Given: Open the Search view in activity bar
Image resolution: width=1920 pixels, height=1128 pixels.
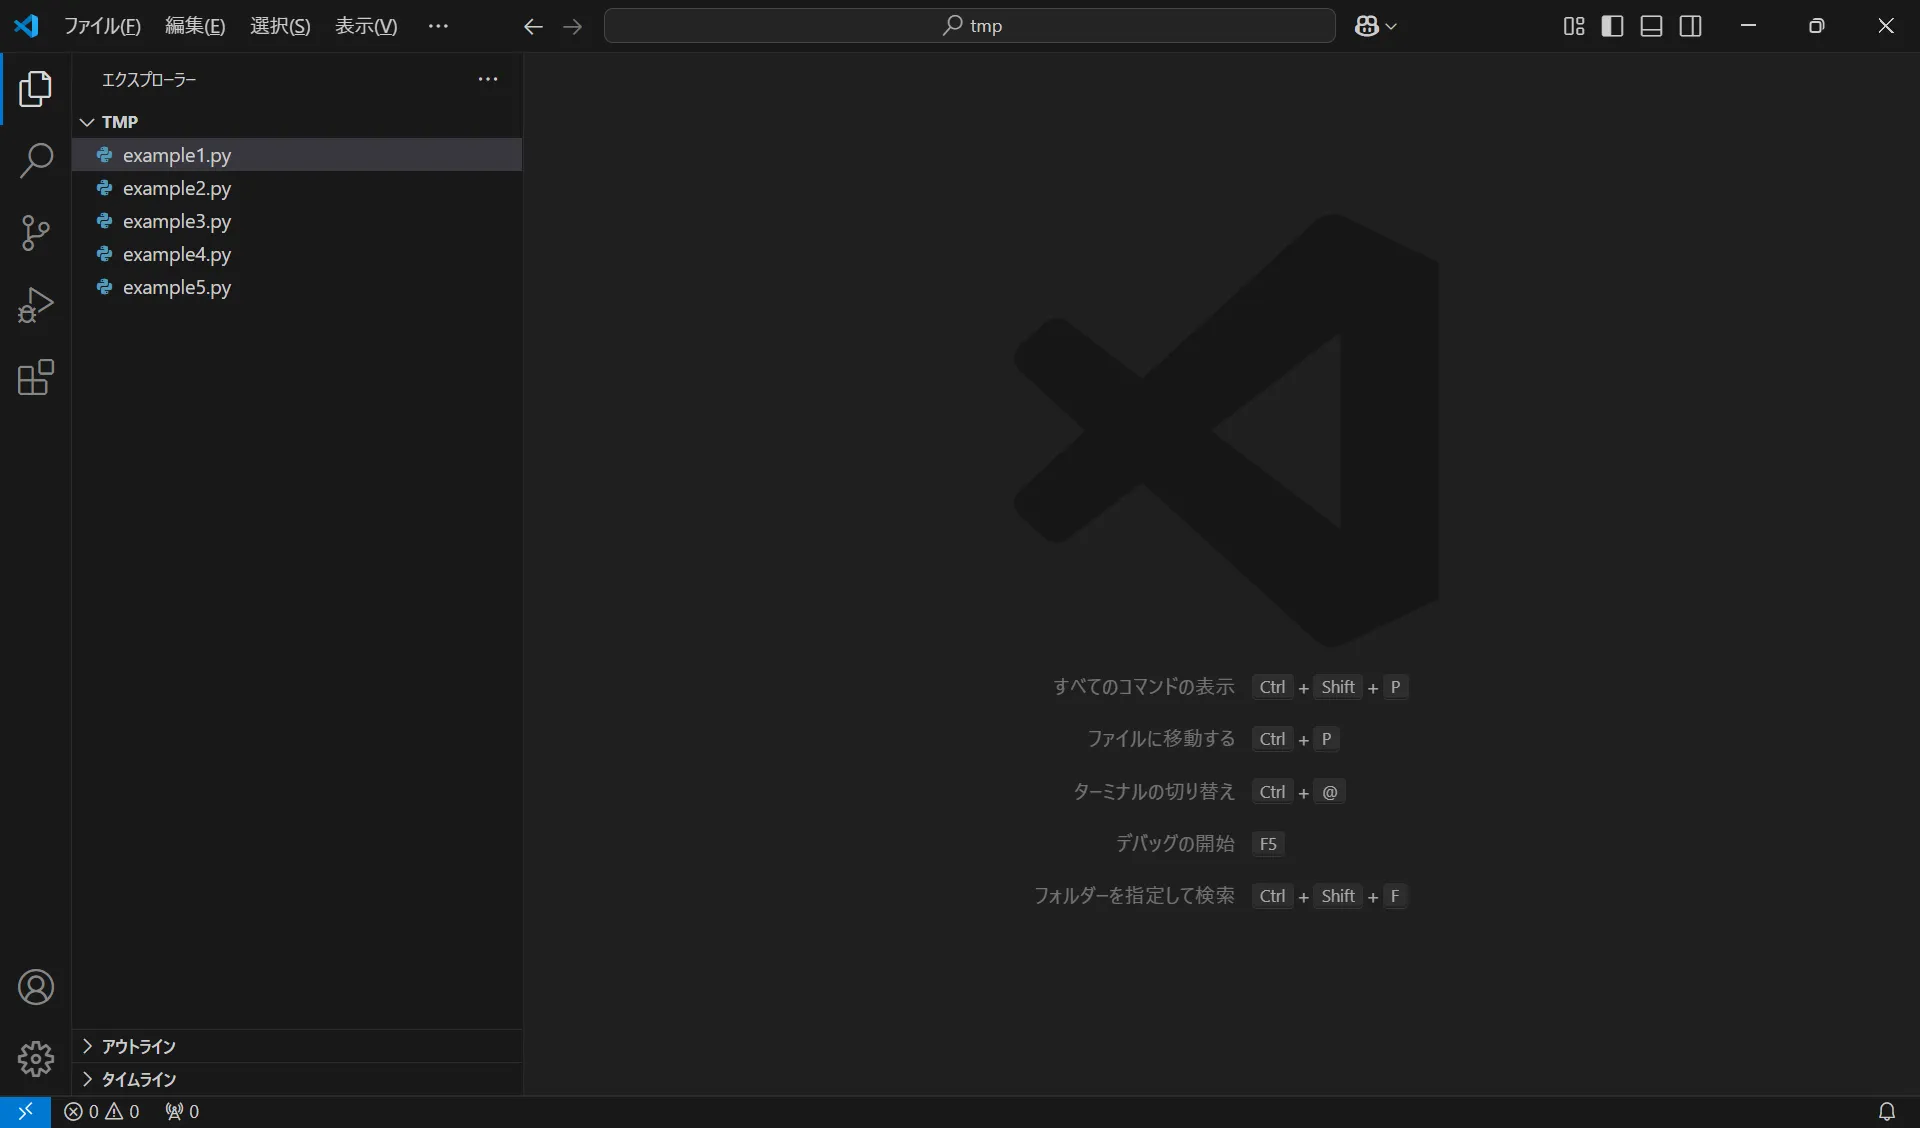Looking at the screenshot, I should pos(35,160).
